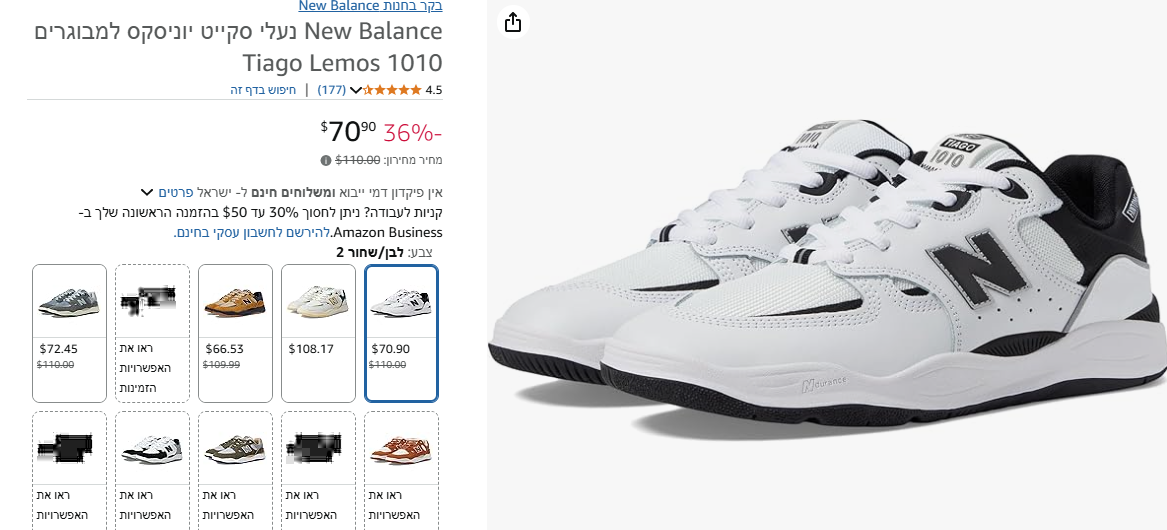Click the product title "Tiago Lemos 1010"
1167x530 pixels.
[x=342, y=63]
